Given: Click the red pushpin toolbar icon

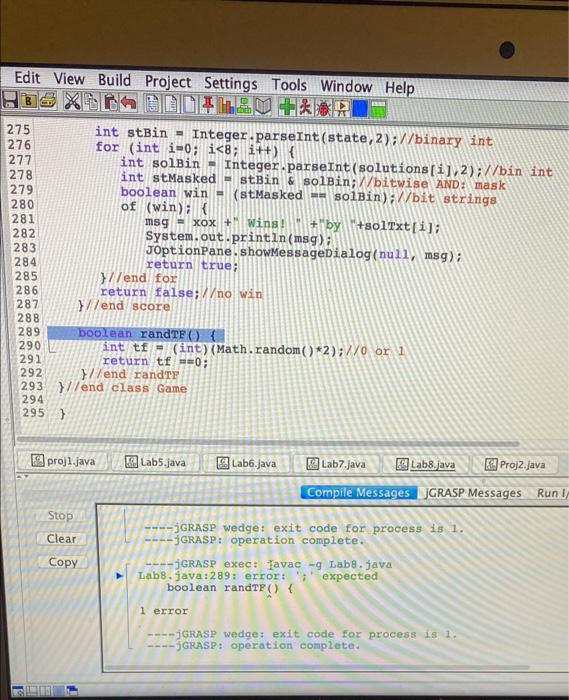Looking at the screenshot, I should [x=208, y=105].
